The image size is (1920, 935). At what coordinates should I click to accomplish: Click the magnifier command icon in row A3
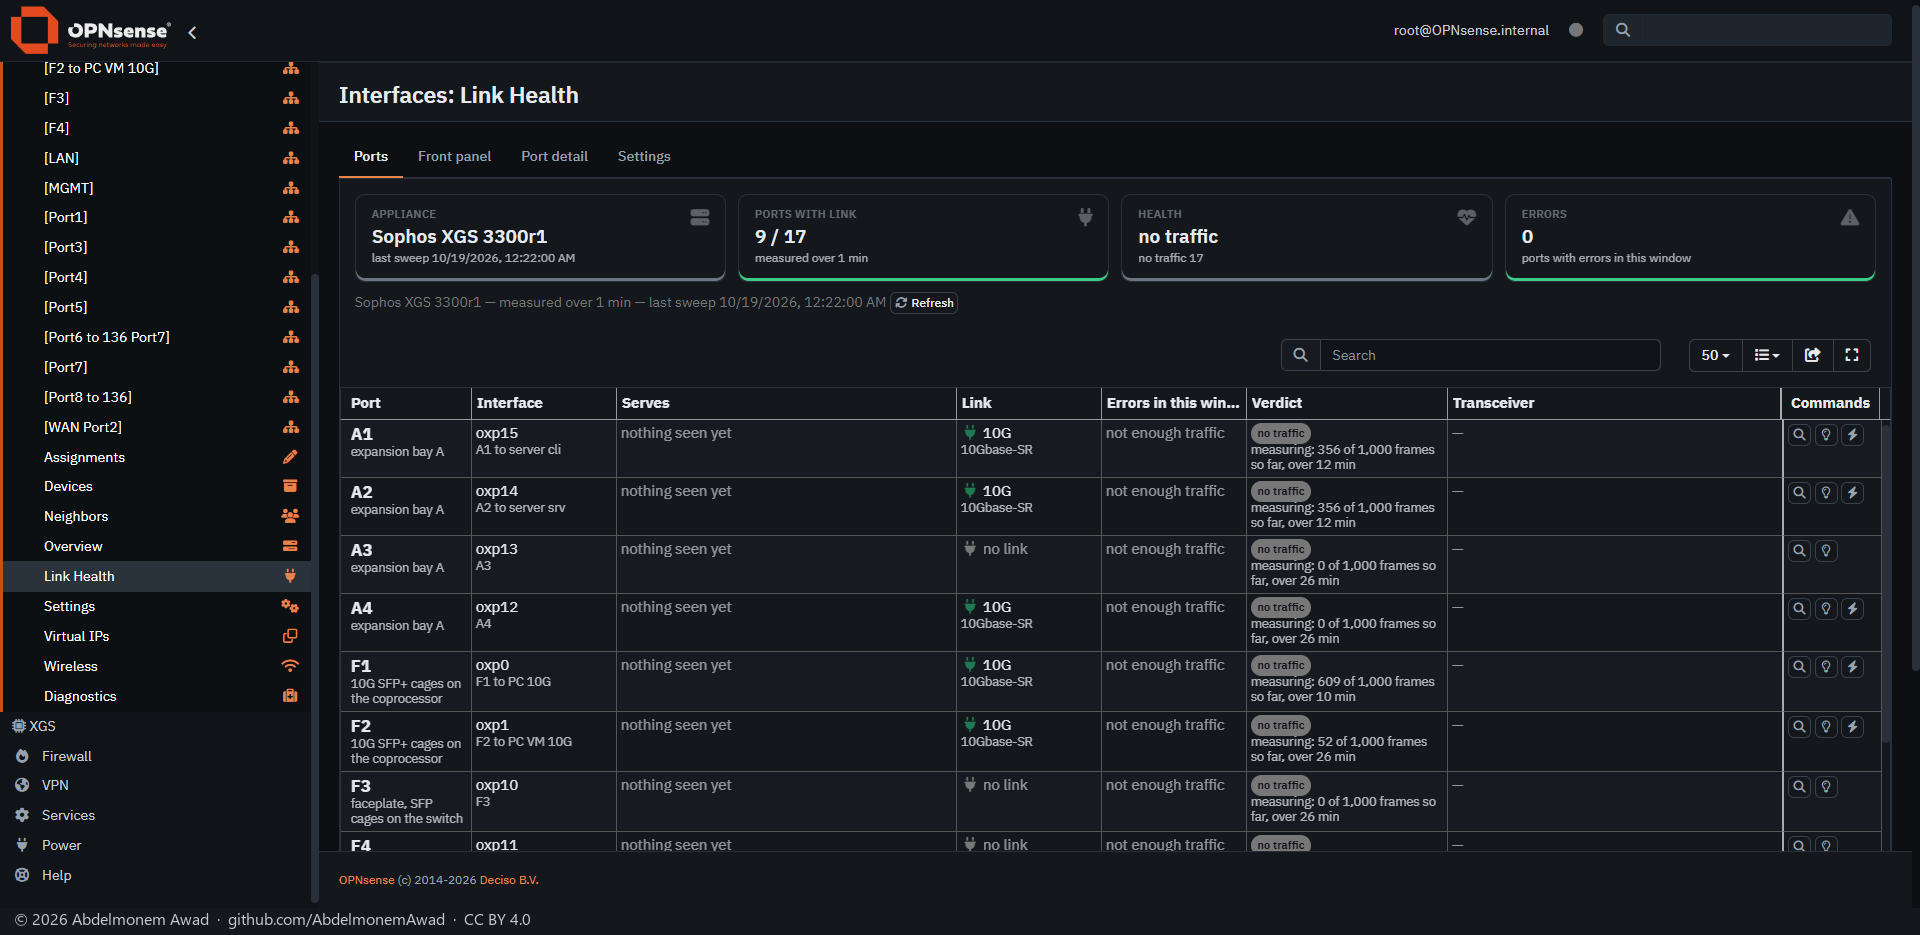pyautogui.click(x=1799, y=551)
